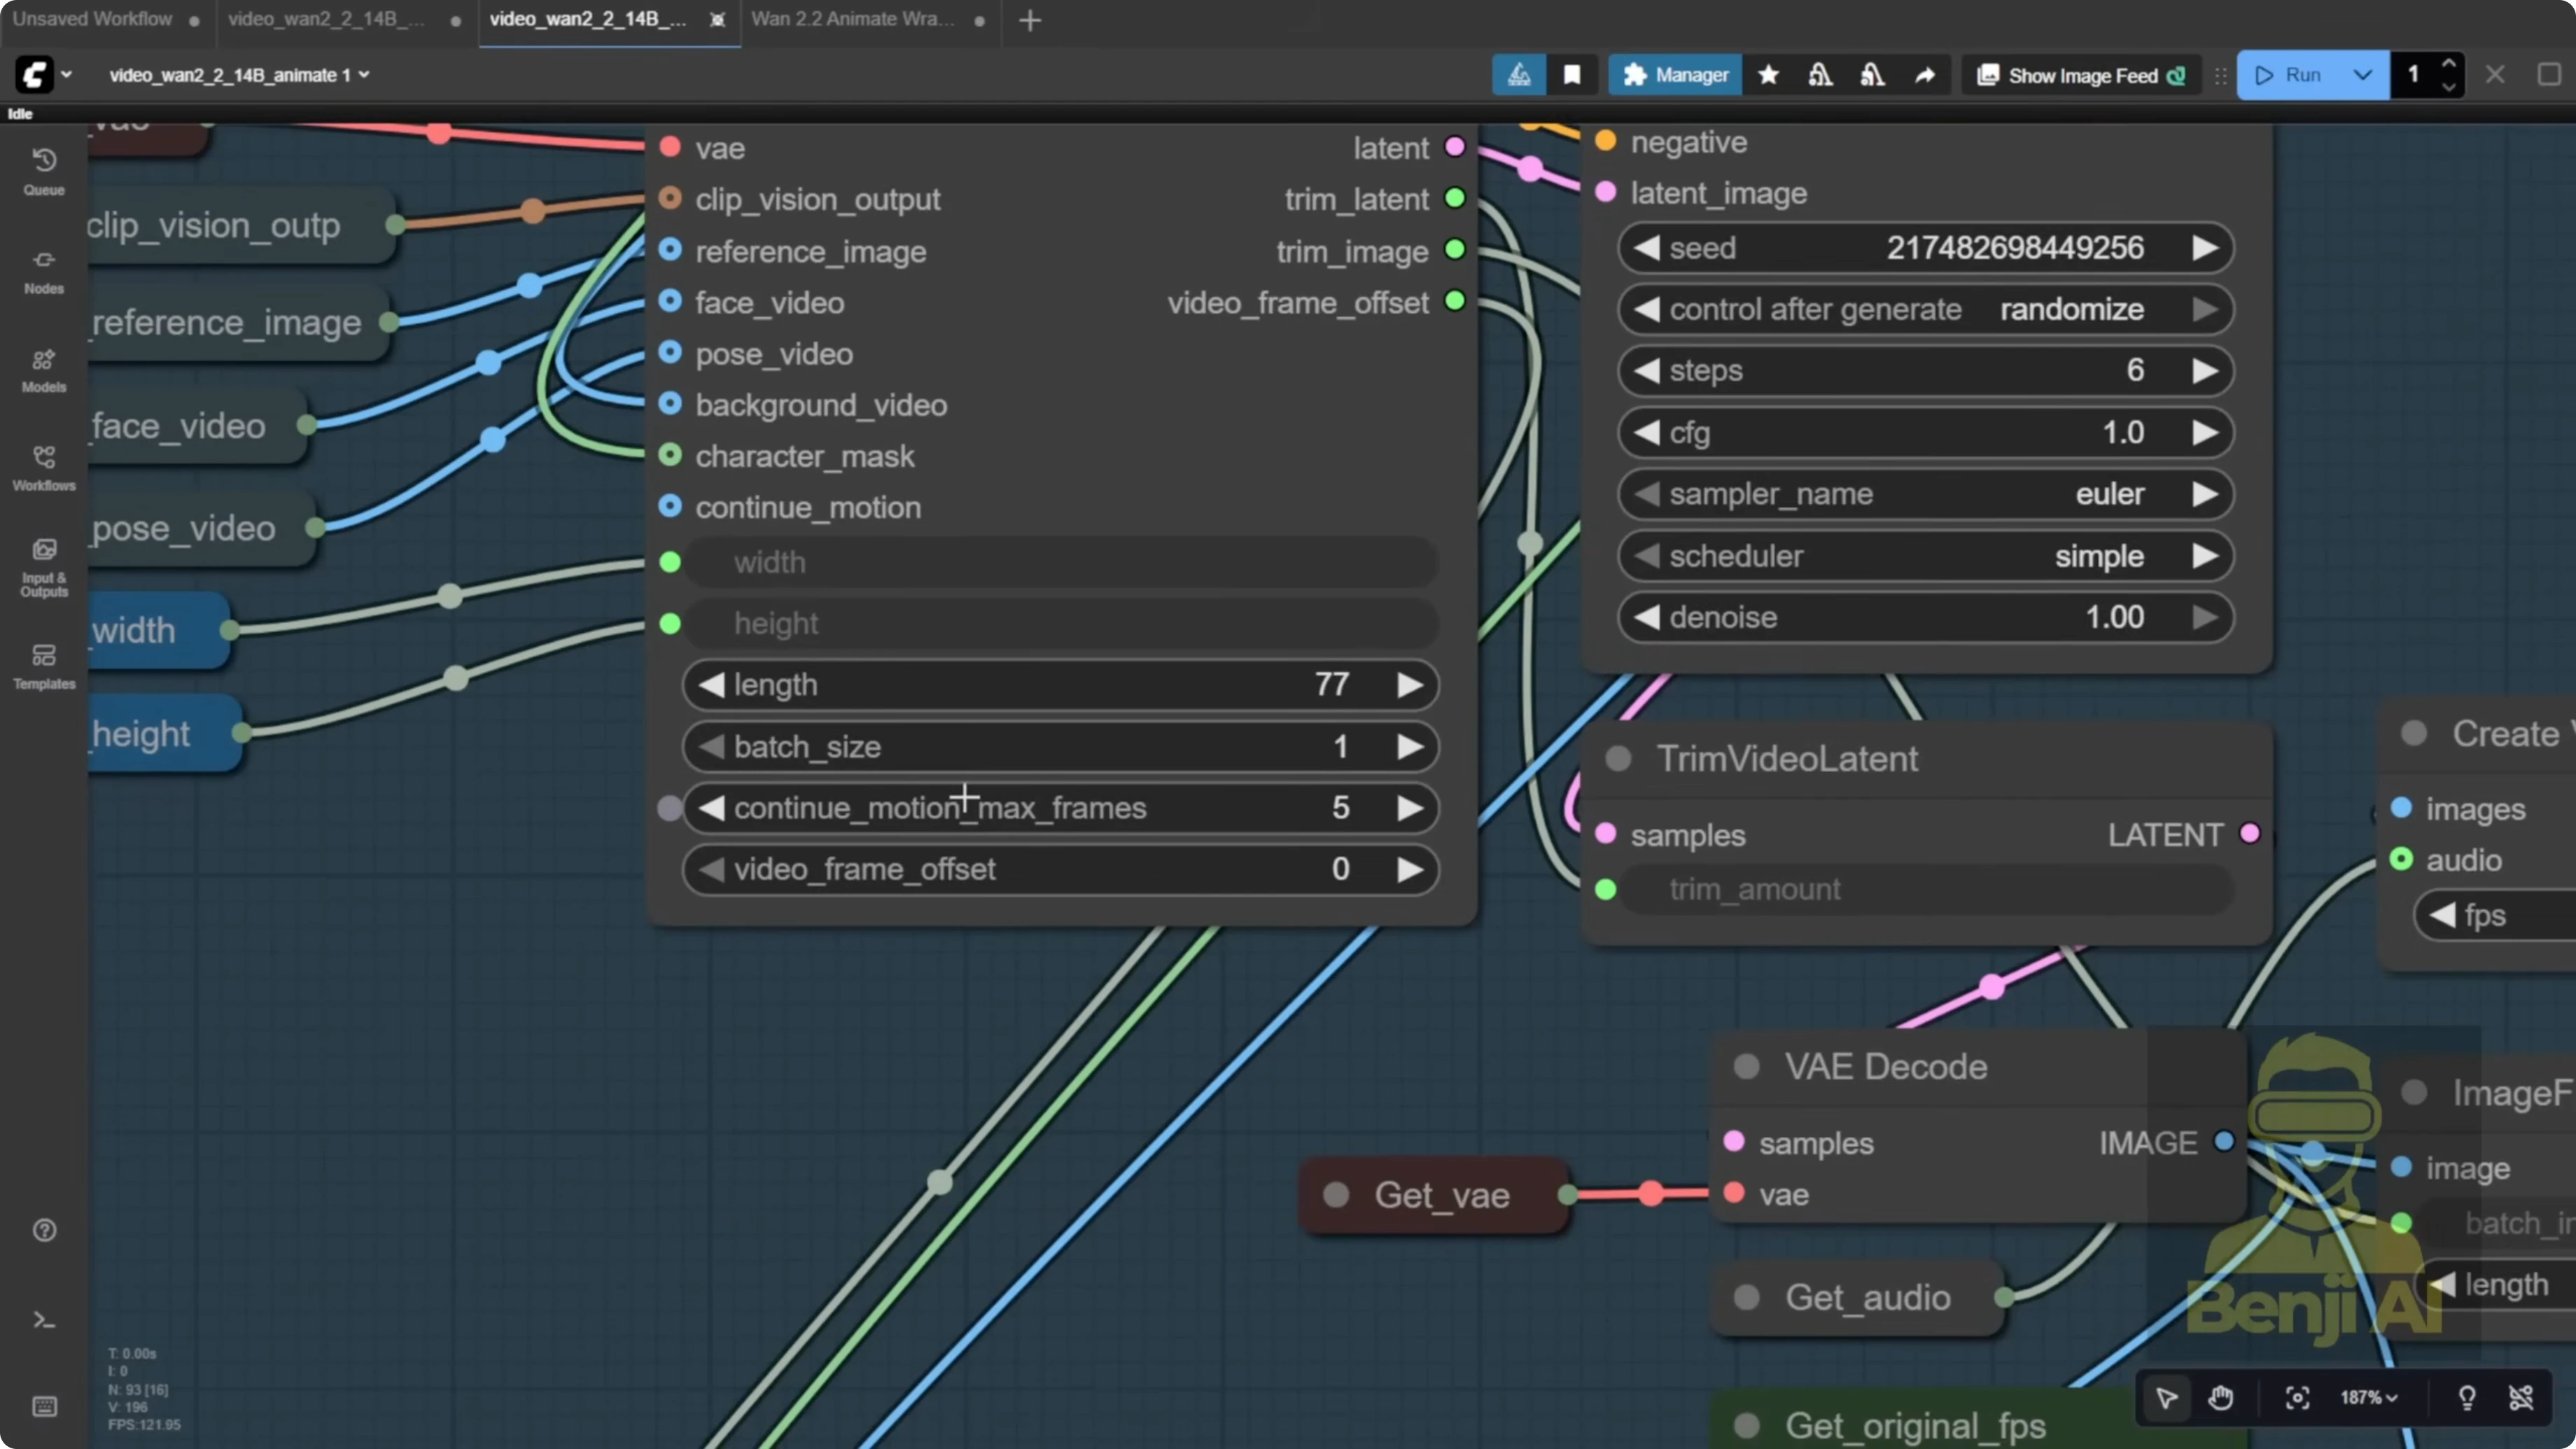This screenshot has height=1449, width=2576.
Task: Expand the video_wan2_2_14B_animate 1 workflow dropdown
Action: coord(363,74)
